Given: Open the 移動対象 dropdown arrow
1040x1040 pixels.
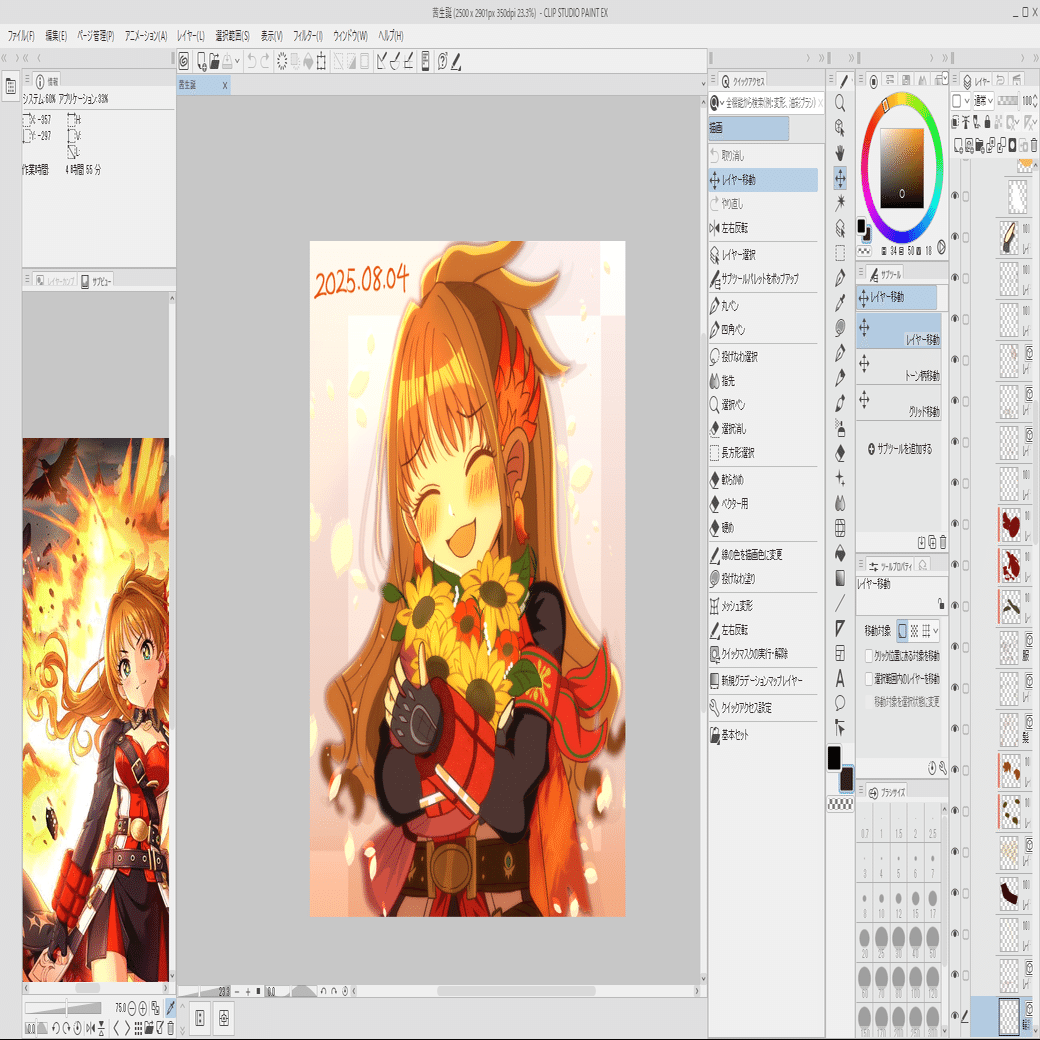Looking at the screenshot, I should [936, 631].
